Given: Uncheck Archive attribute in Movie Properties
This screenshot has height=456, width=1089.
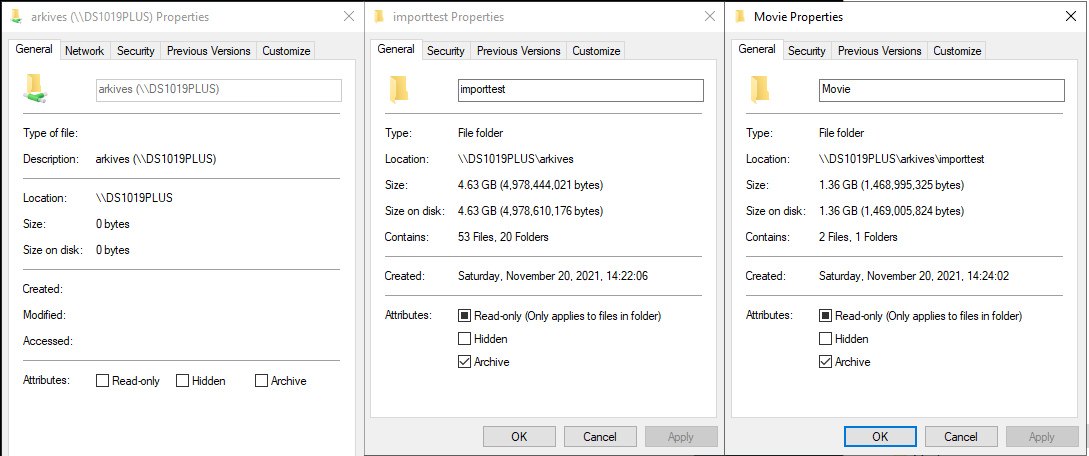Looking at the screenshot, I should (x=825, y=362).
